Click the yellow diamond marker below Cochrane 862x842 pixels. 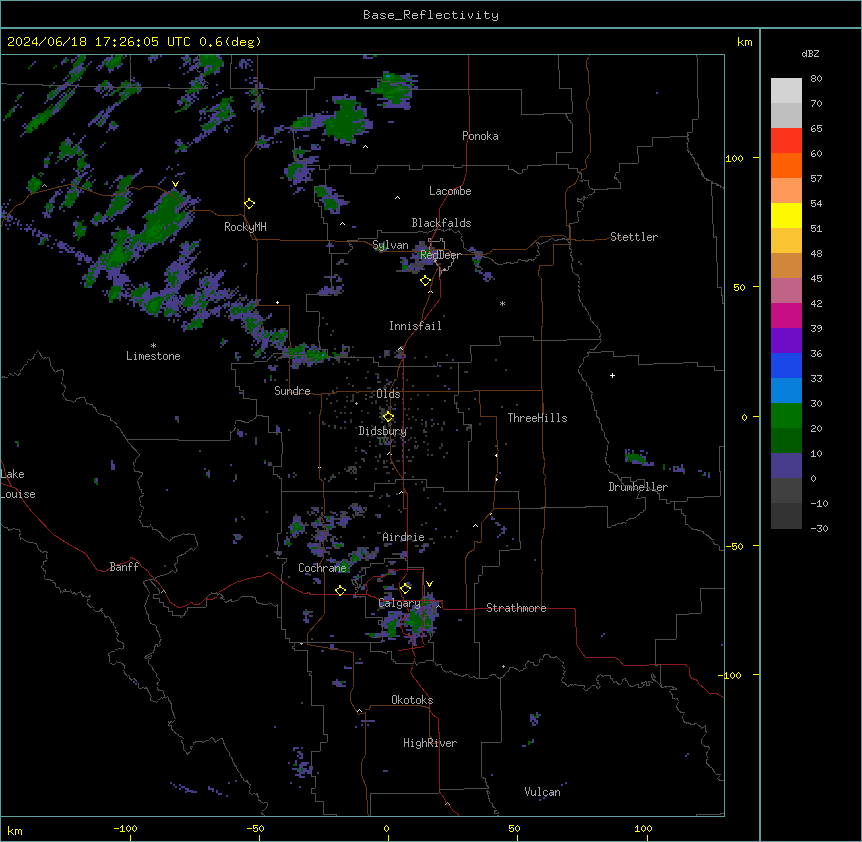340,591
